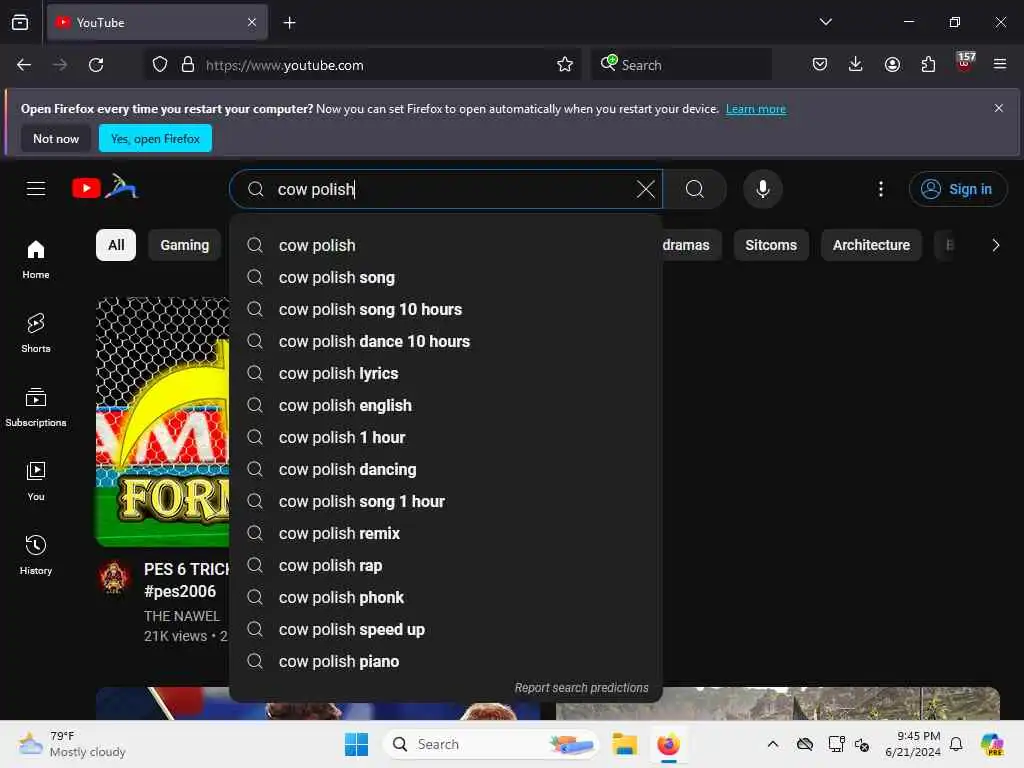Run the search with the magnifier button

pos(695,189)
